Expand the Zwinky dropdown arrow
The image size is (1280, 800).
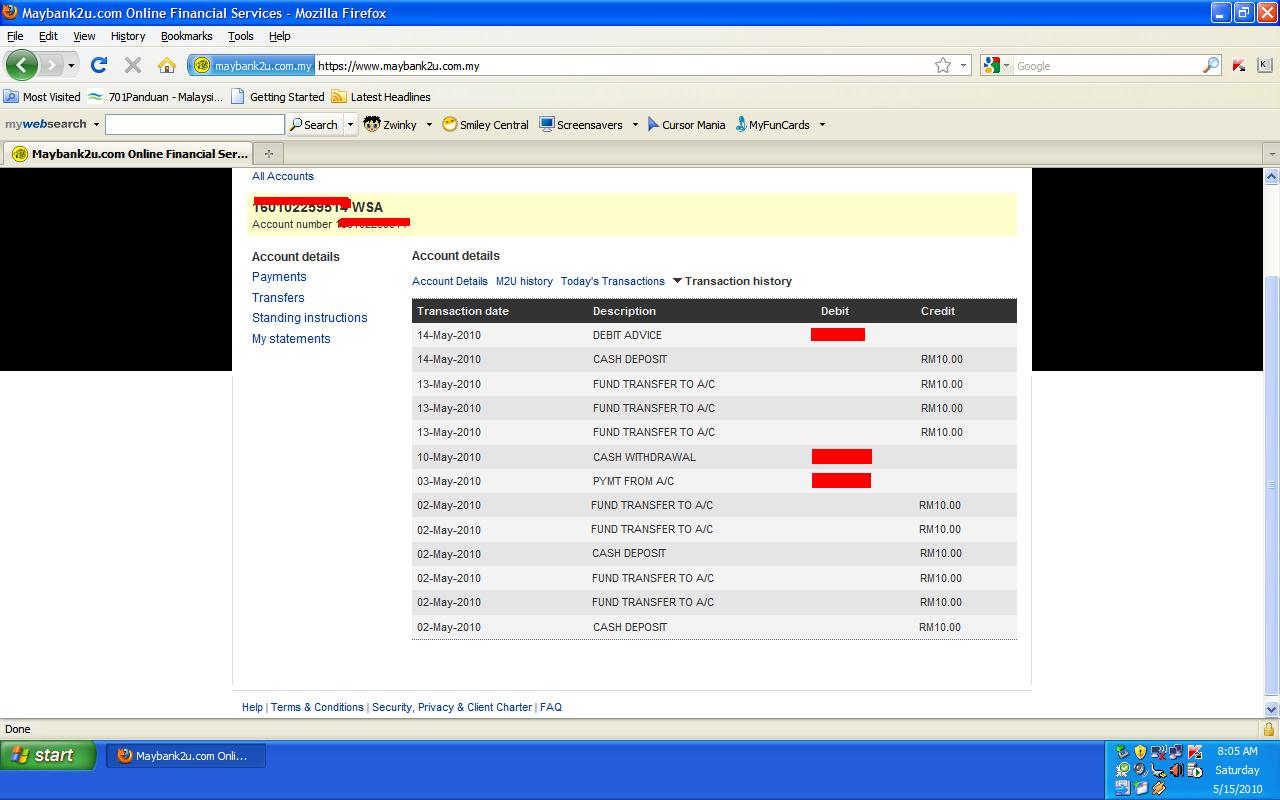429,124
